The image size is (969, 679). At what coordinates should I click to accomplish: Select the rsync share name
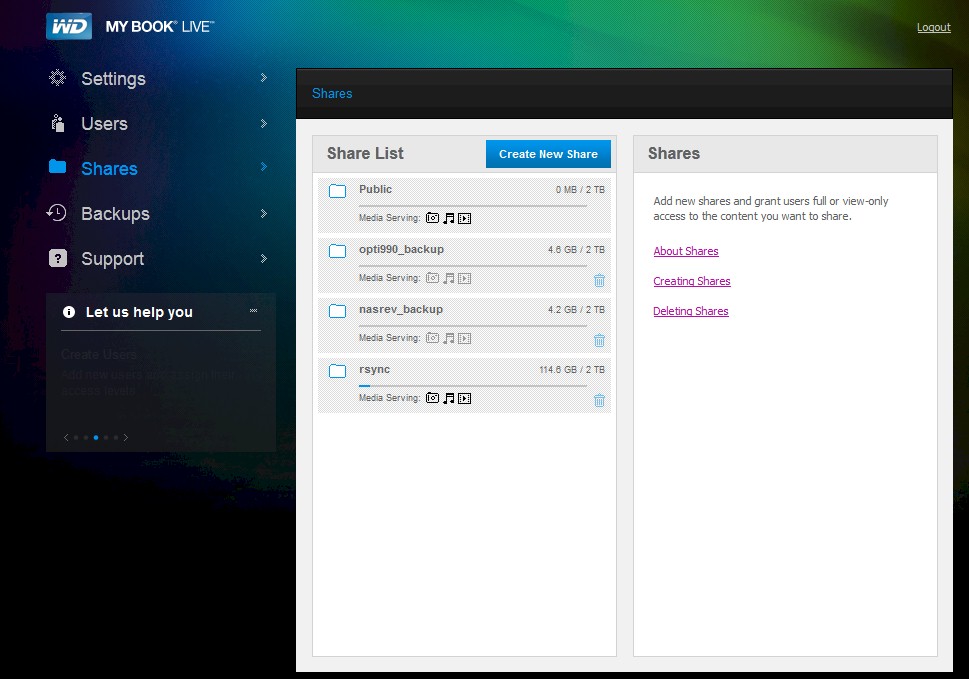click(374, 369)
